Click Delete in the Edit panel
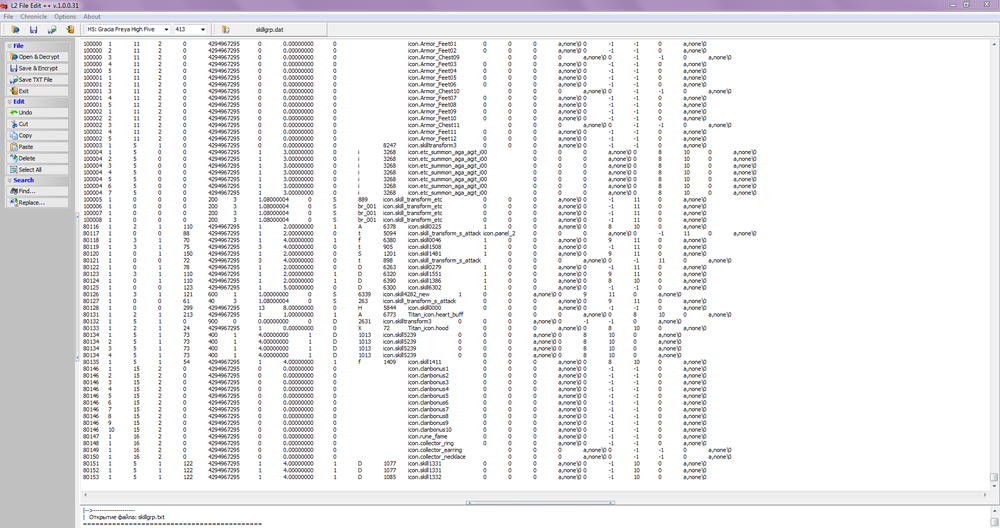1000x528 pixels. click(25, 158)
